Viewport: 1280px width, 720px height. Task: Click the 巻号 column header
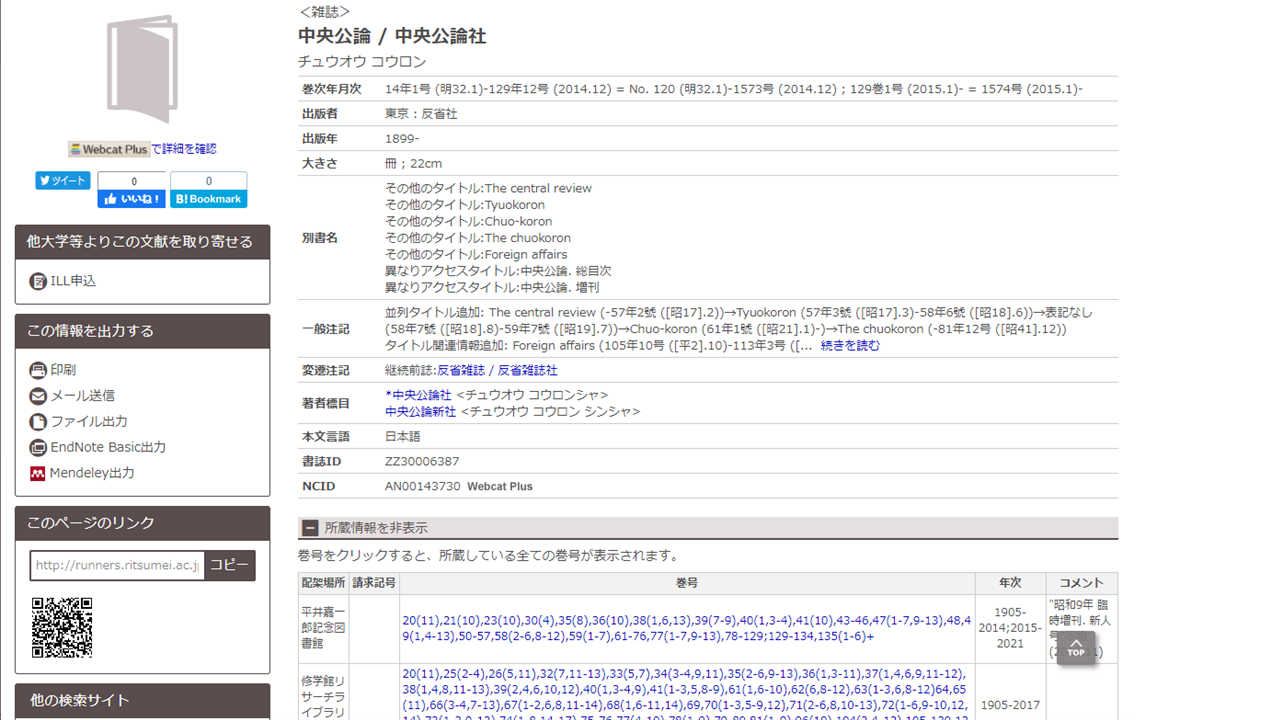(x=687, y=583)
